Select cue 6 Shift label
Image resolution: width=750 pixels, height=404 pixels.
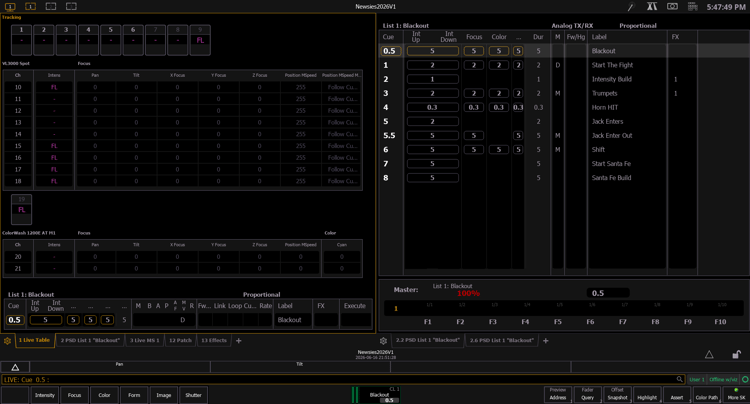pos(598,150)
